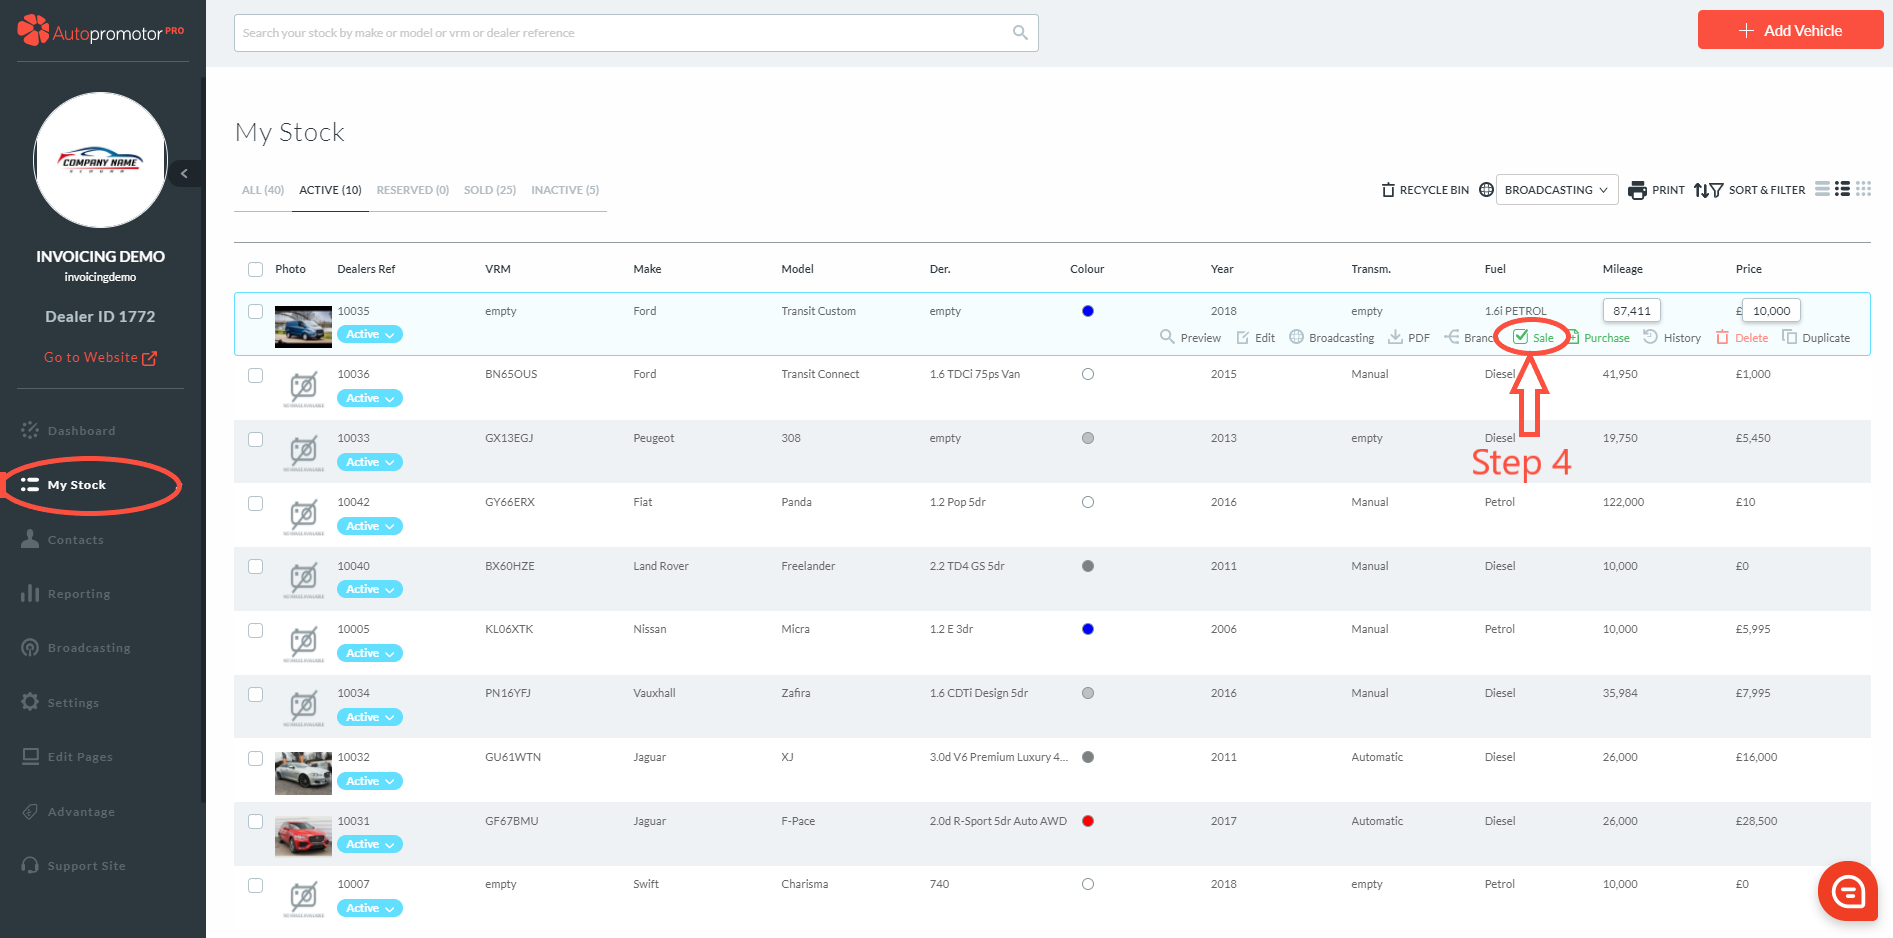Check the Jaguar F-Pace row checkbox
The image size is (1893, 938).
click(x=256, y=821)
